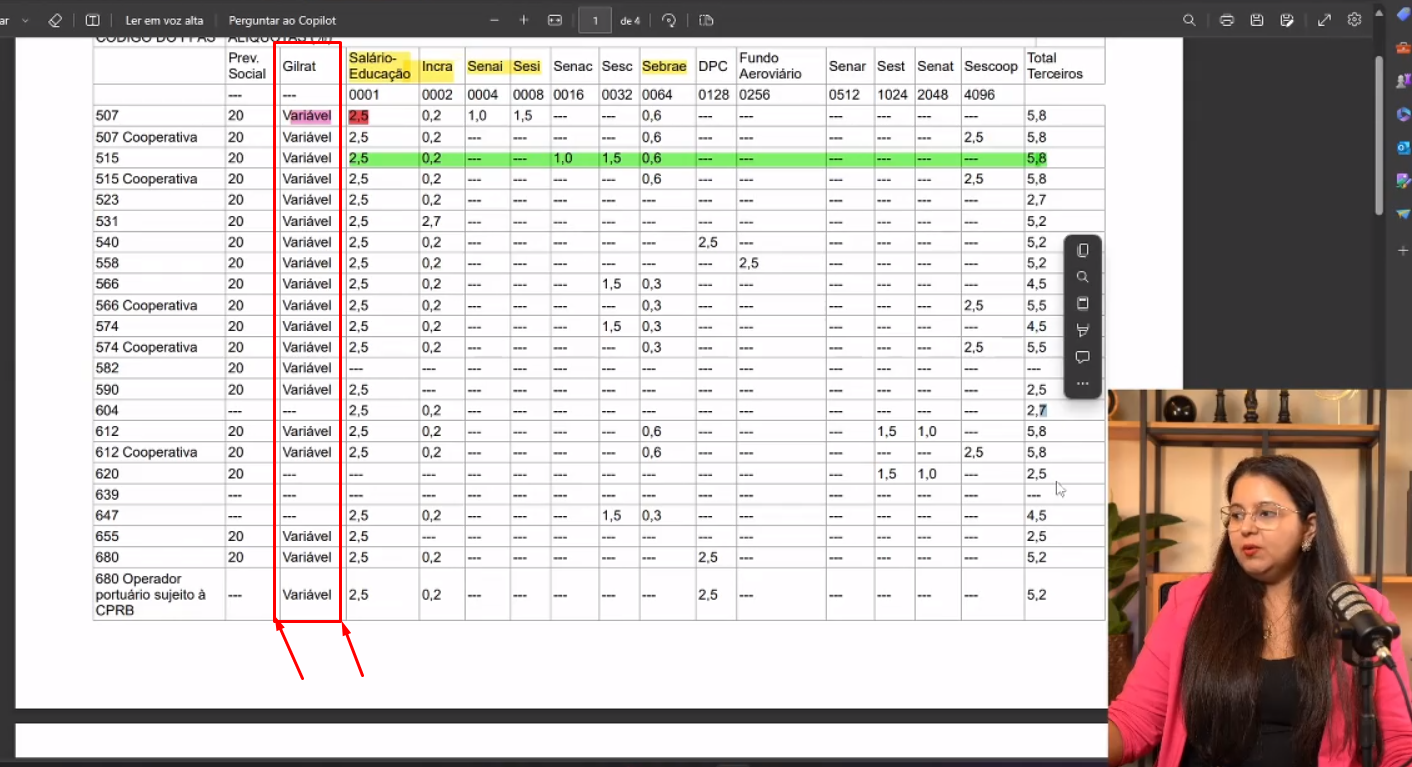Image resolution: width=1412 pixels, height=767 pixels.
Task: Click the Save As icon with pencil
Action: click(1287, 20)
